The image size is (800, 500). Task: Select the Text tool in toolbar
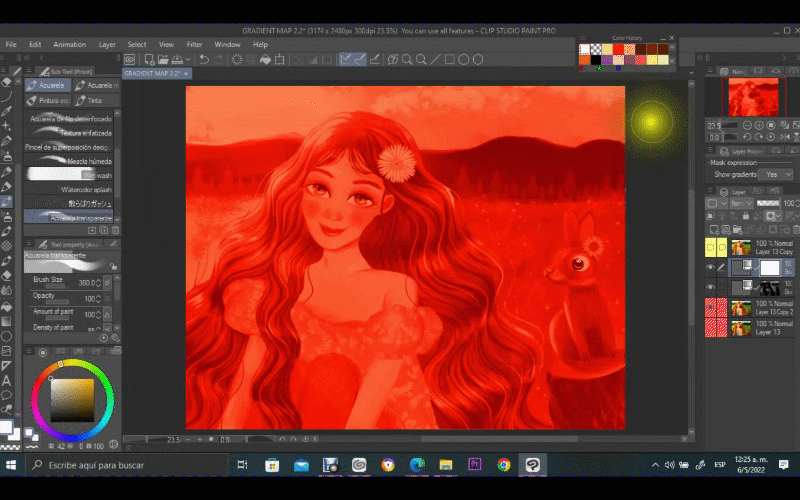tap(7, 380)
